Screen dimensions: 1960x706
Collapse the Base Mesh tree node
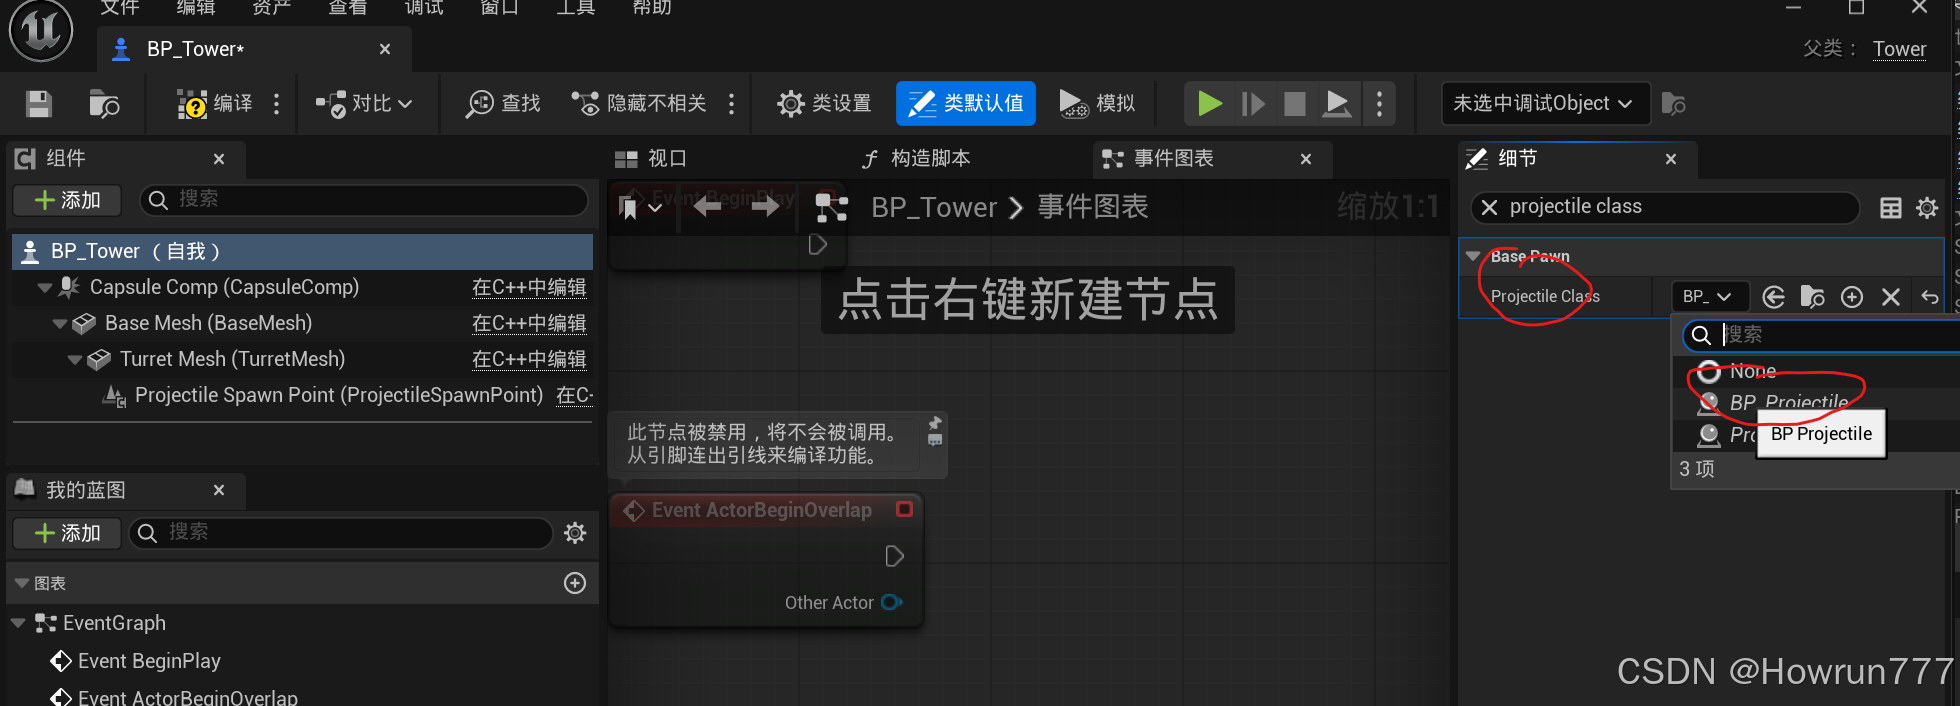tap(60, 324)
